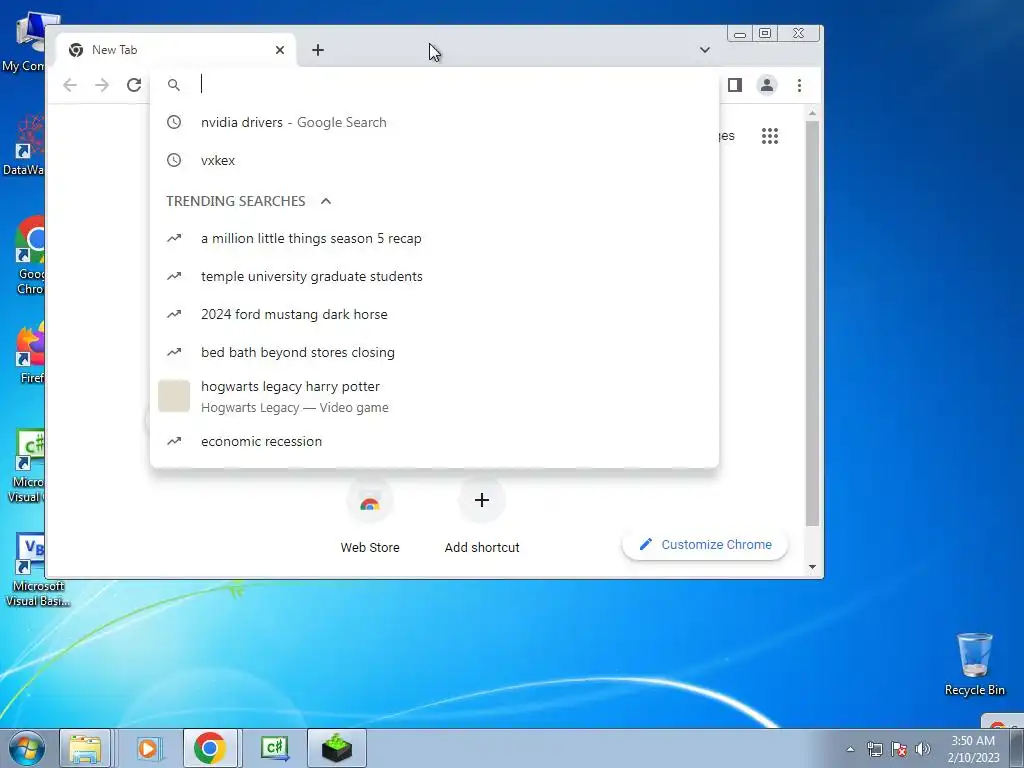Viewport: 1024px width, 768px height.
Task: Click the taskbar clock 3:50 AM
Action: (973, 749)
